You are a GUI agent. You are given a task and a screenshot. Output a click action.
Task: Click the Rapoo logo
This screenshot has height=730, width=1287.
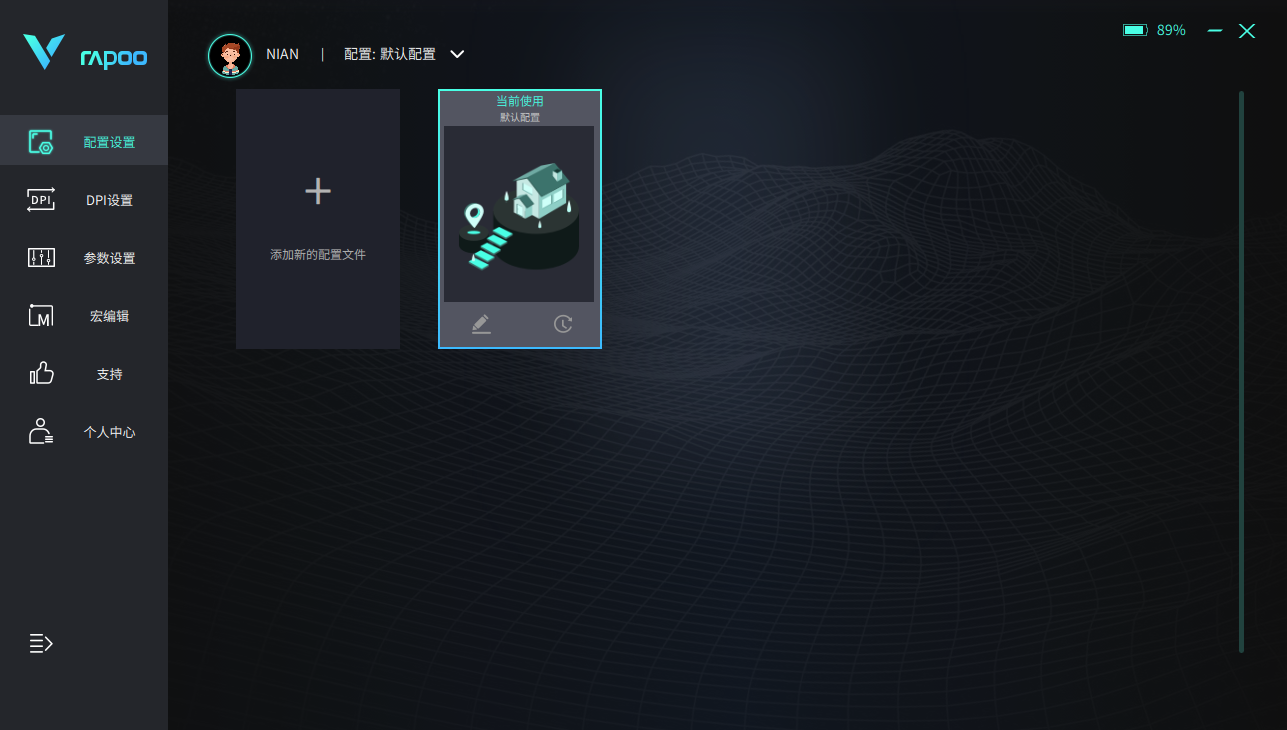point(85,53)
